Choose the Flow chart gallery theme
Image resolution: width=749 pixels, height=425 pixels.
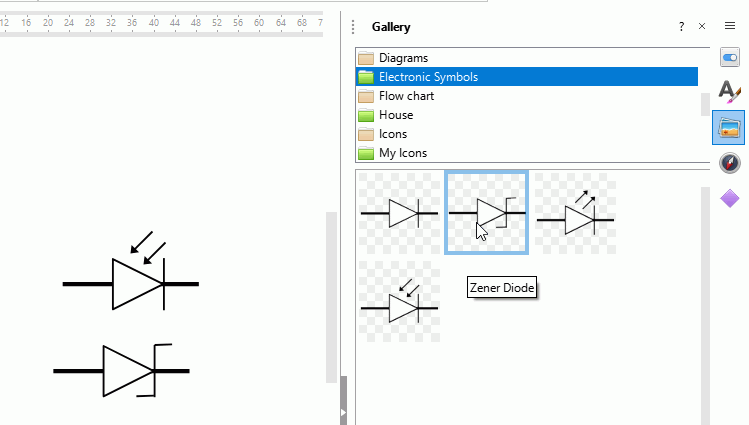coord(406,96)
